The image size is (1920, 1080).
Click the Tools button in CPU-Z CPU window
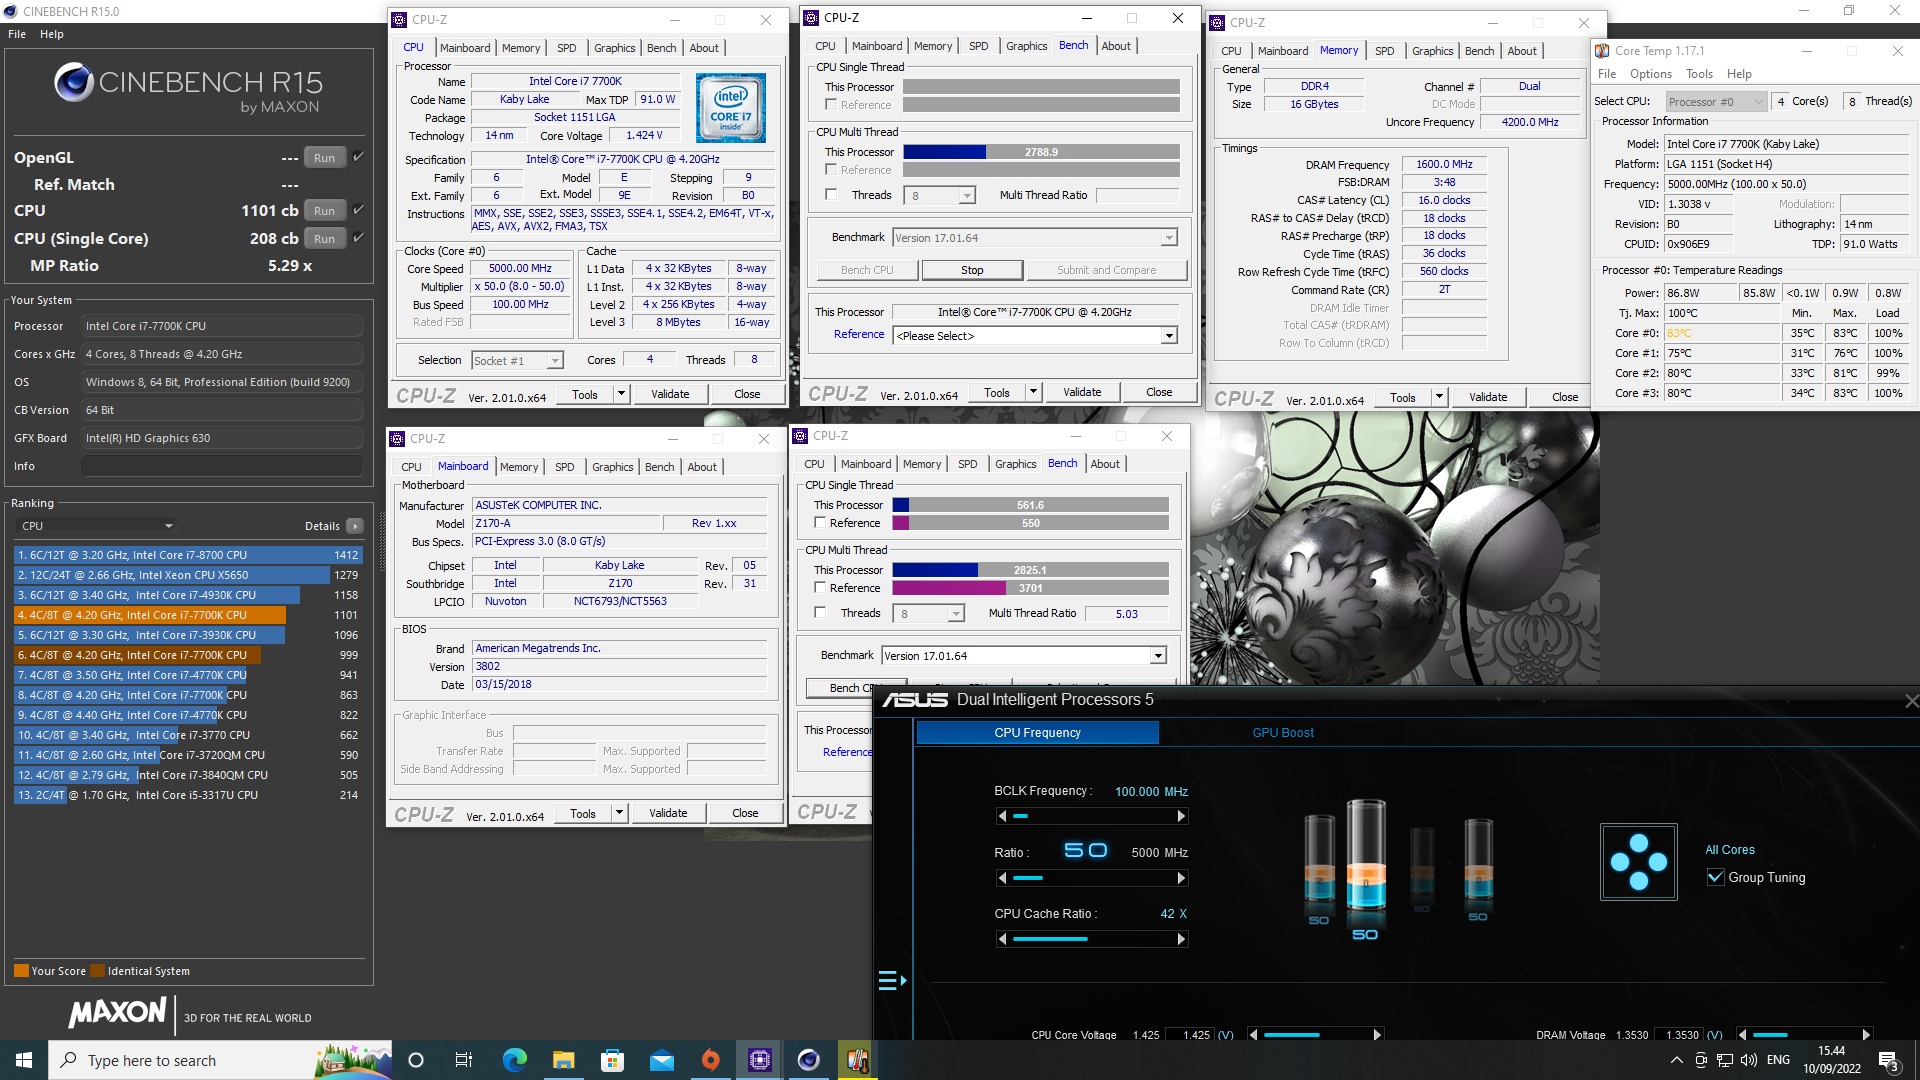point(585,394)
